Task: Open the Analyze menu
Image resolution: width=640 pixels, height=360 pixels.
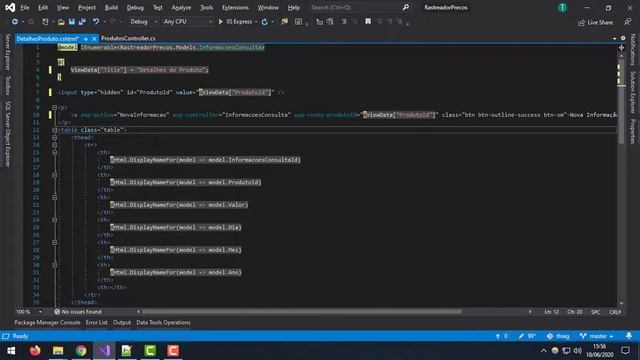Action: coord(181,7)
